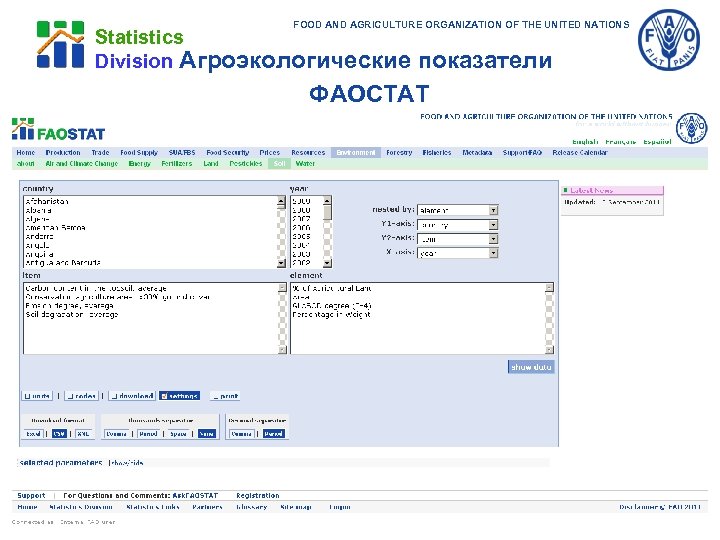Switch to the Pesticides sub-tab

point(246,163)
